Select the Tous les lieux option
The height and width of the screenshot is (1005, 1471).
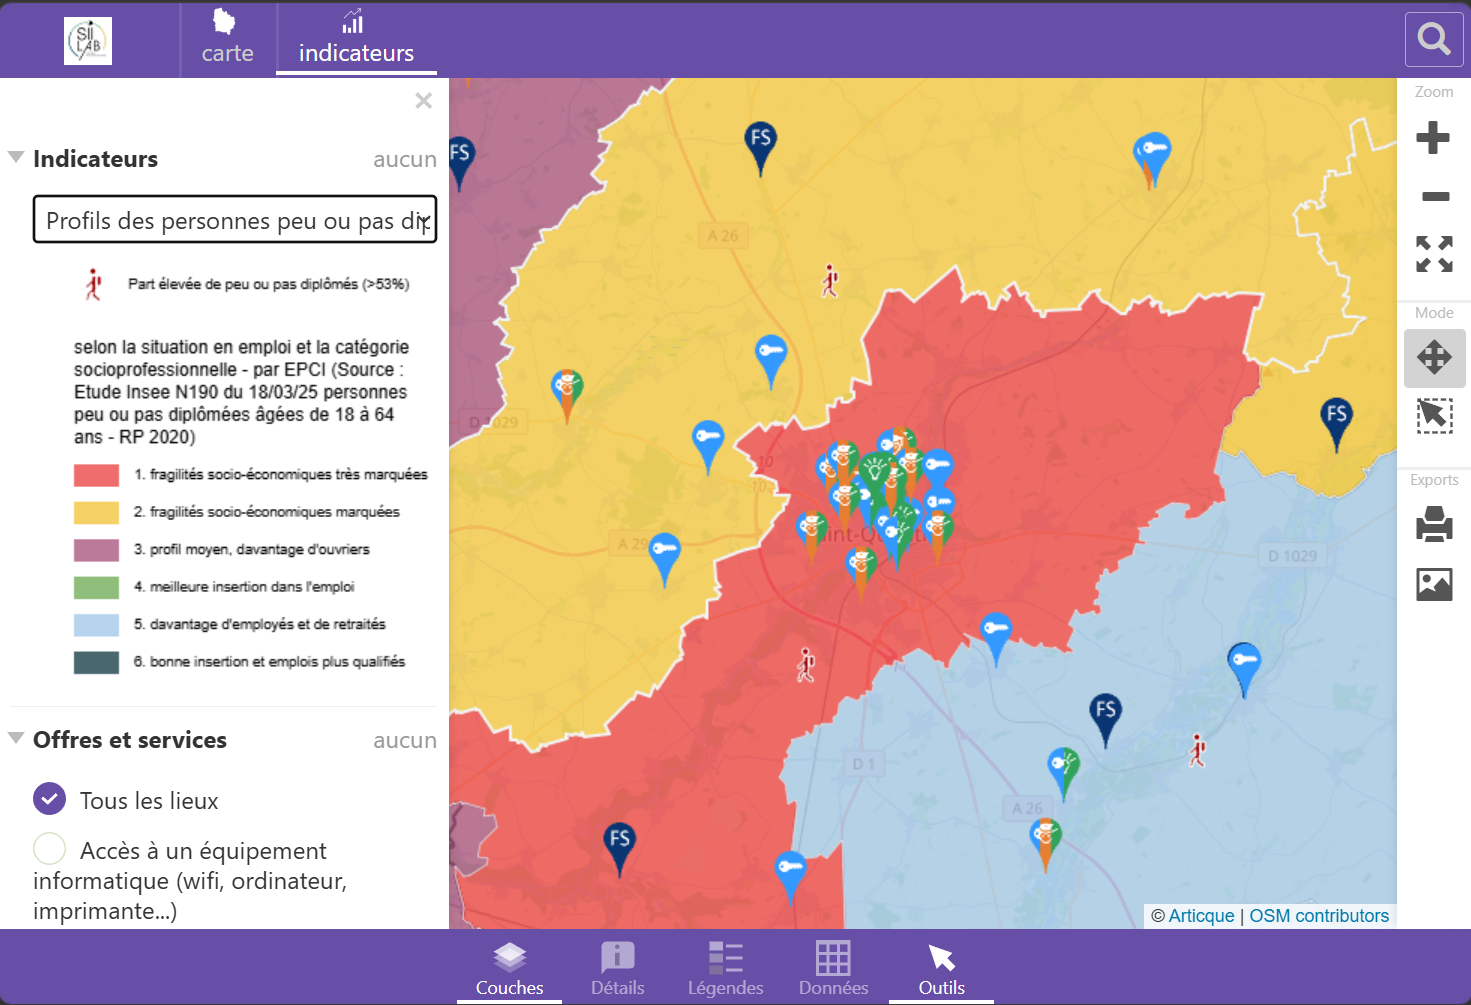pyautogui.click(x=49, y=799)
